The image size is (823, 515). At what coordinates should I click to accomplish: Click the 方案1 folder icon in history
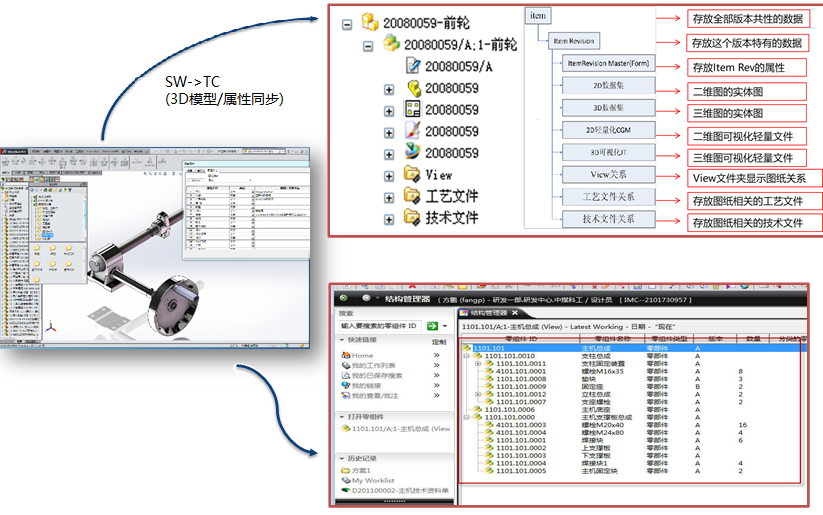(x=345, y=470)
